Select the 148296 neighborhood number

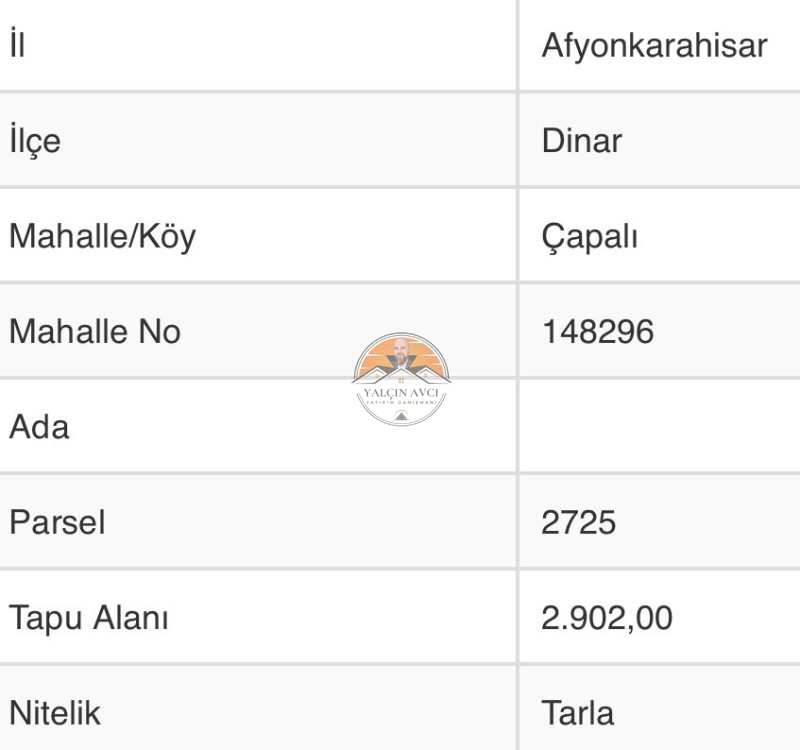coord(597,332)
